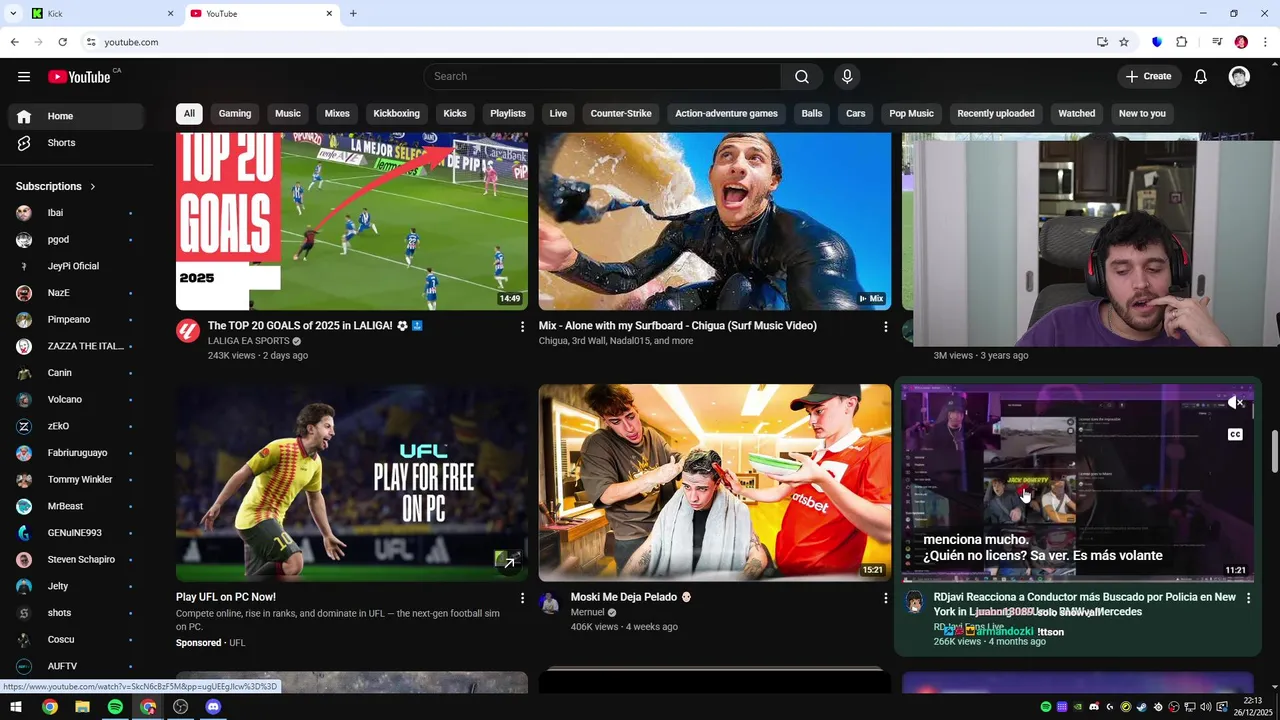Unmute the RDjavi preview video
Image resolution: width=1280 pixels, height=720 pixels.
click(1236, 403)
